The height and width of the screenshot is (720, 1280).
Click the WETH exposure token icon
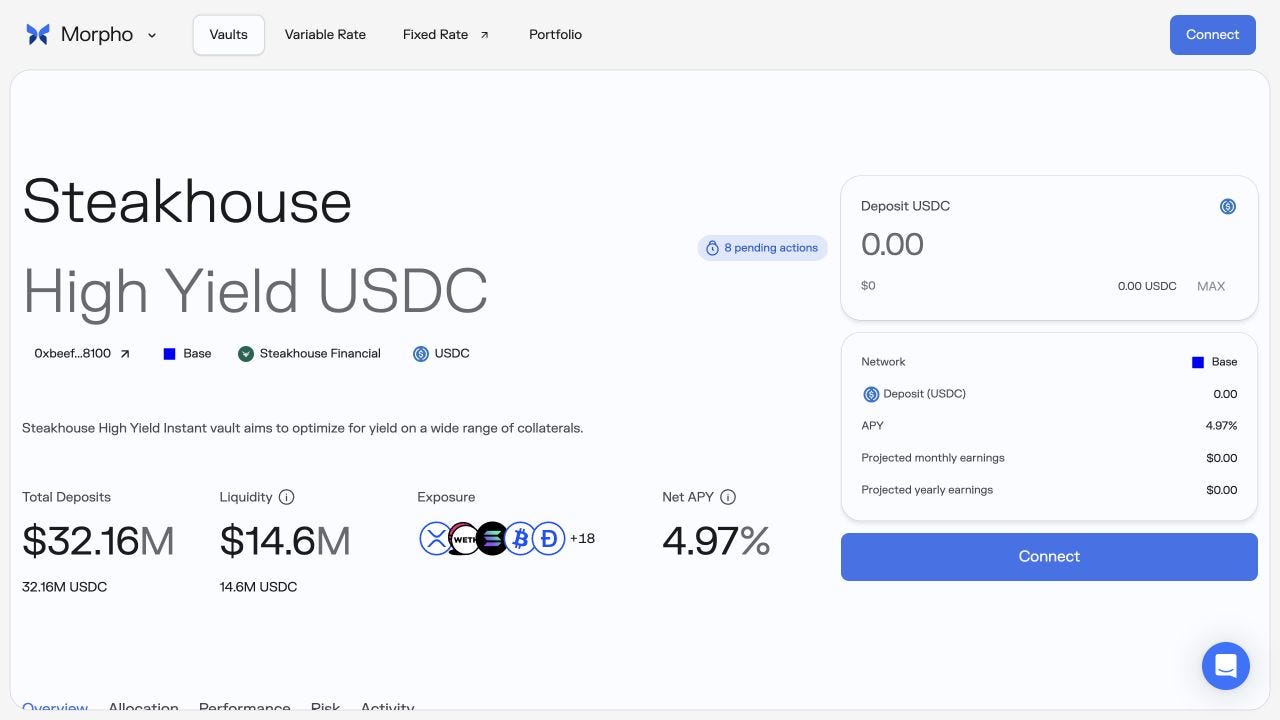[x=463, y=539]
